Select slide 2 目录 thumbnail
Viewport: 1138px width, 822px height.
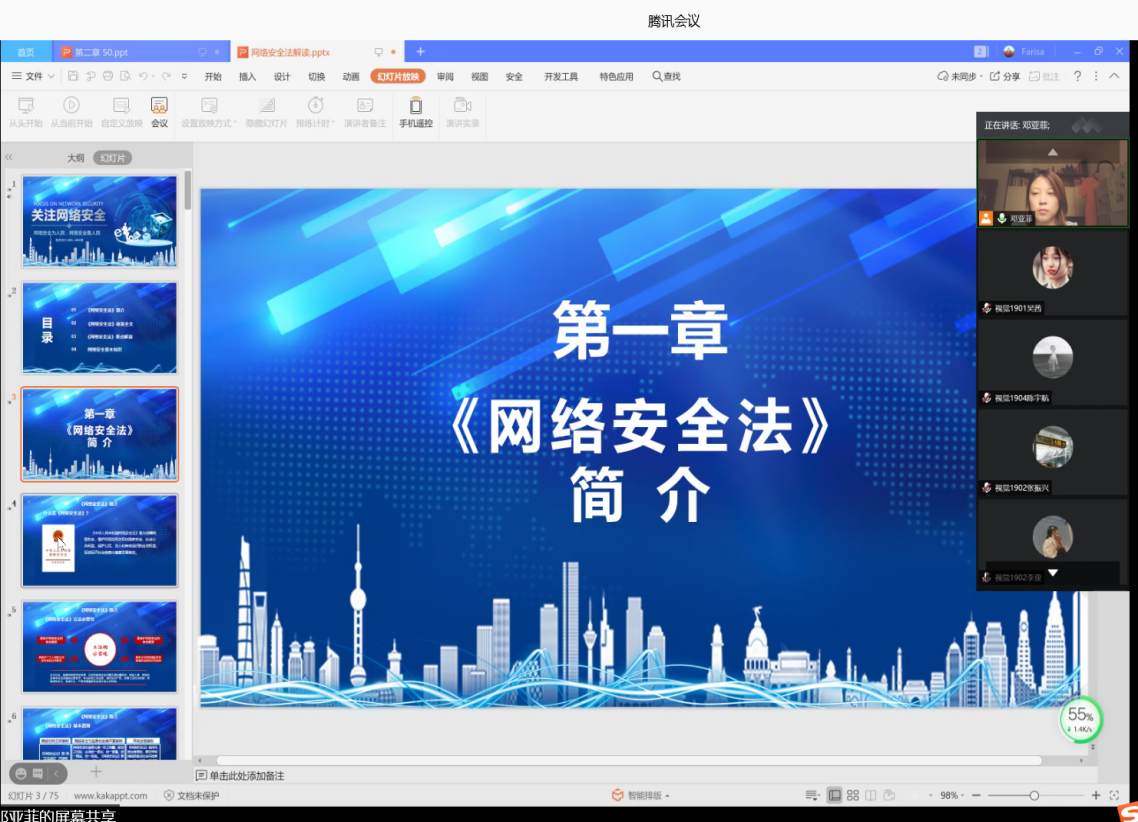[99, 328]
